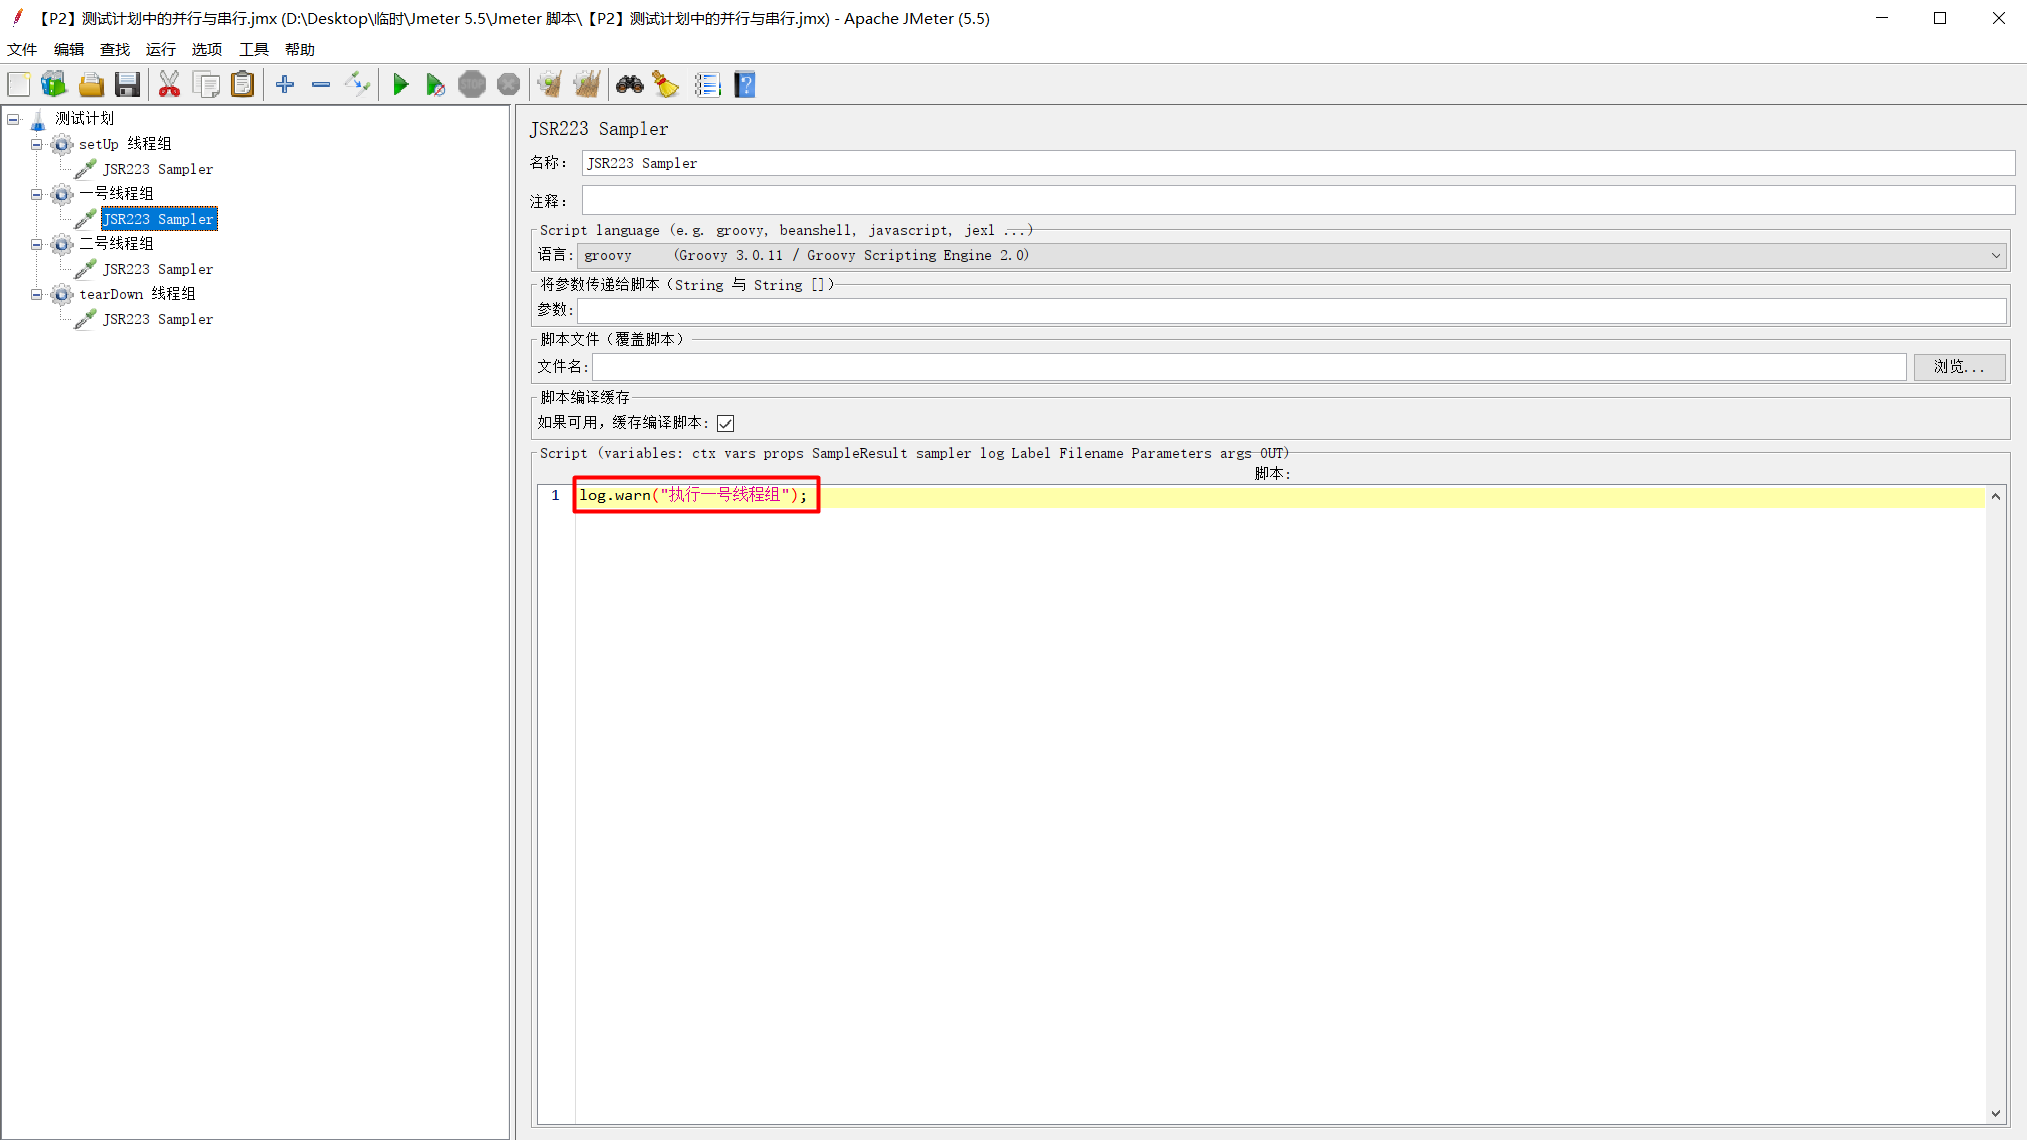Click the Stop test icon
Screen dimensions: 2027x1140
coord(472,85)
